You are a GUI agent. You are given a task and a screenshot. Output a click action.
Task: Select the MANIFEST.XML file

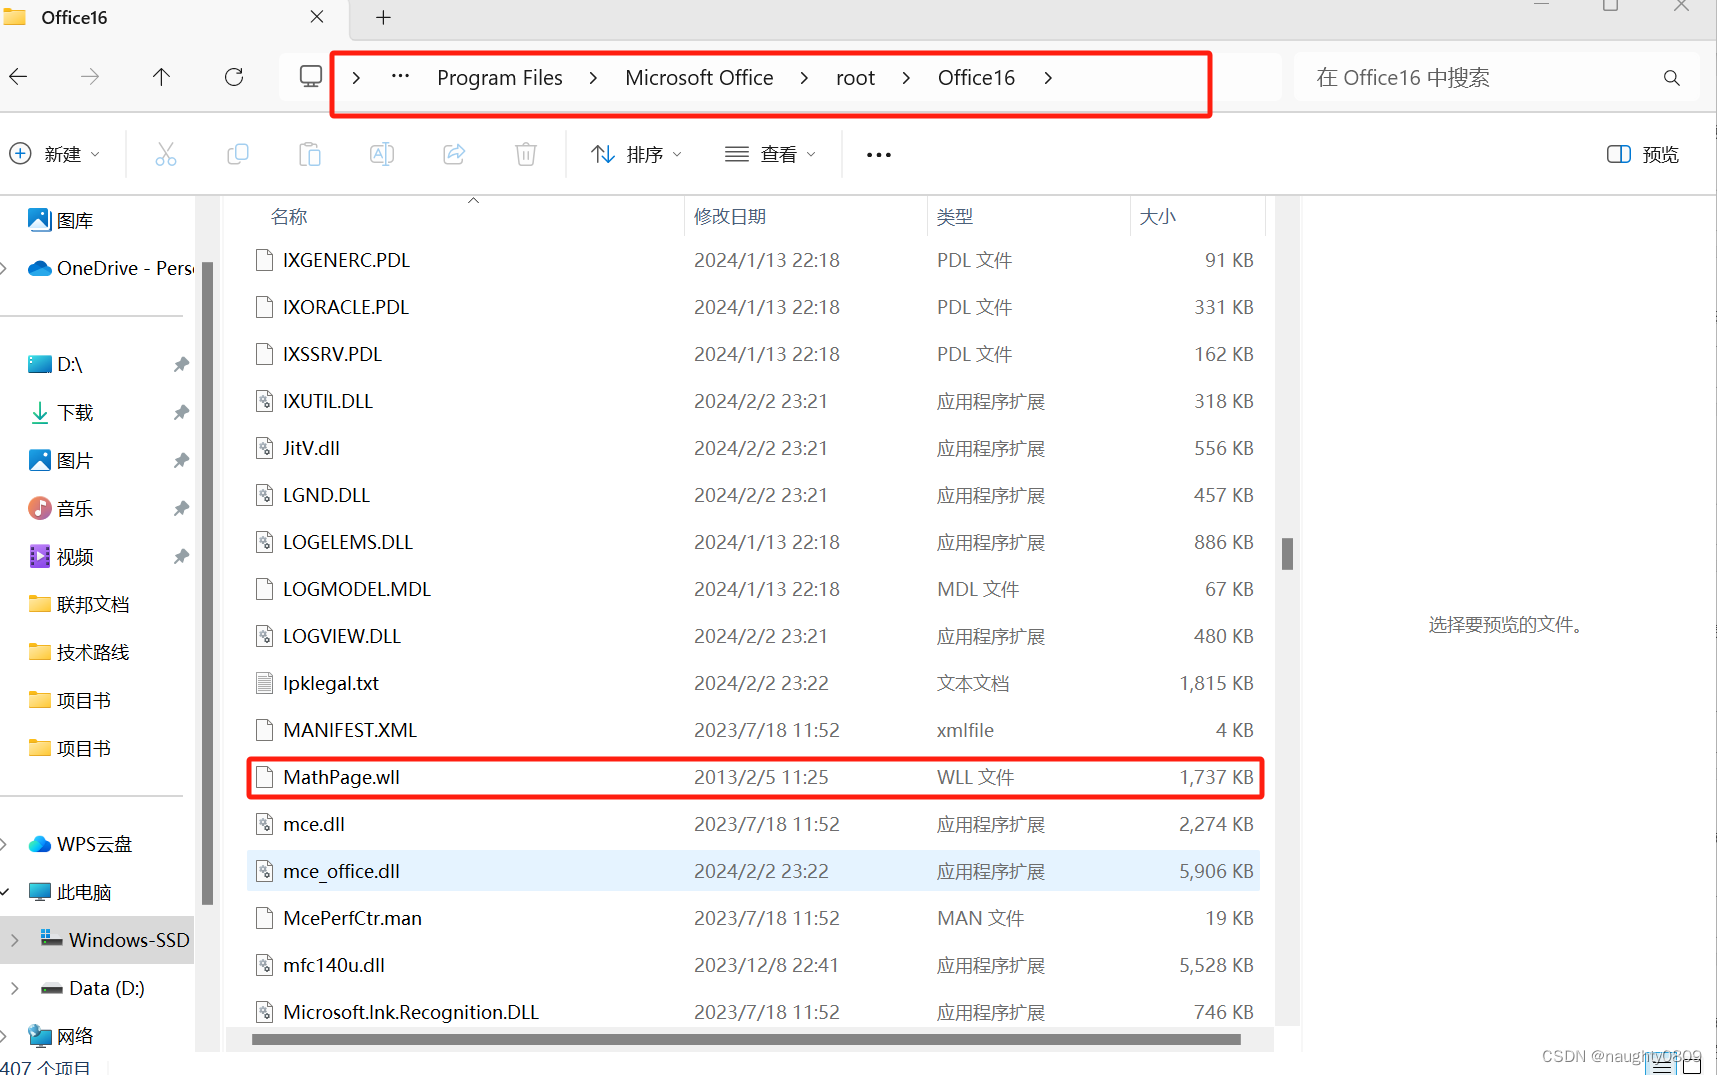753,730
